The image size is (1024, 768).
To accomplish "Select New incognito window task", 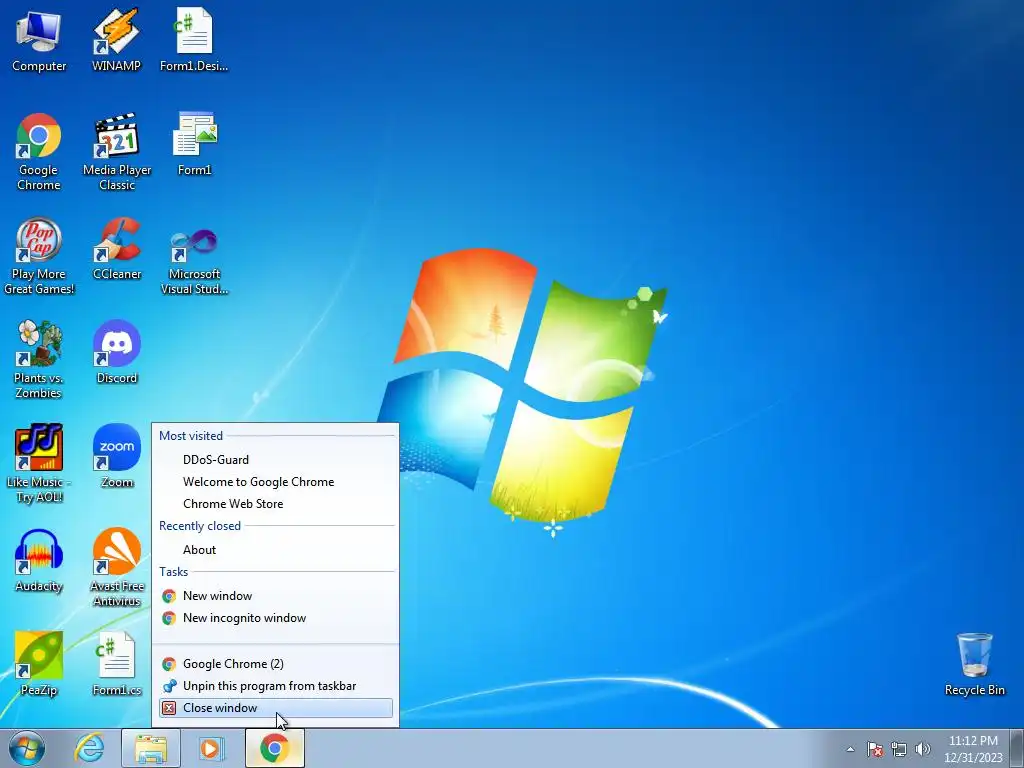I will tap(276, 618).
